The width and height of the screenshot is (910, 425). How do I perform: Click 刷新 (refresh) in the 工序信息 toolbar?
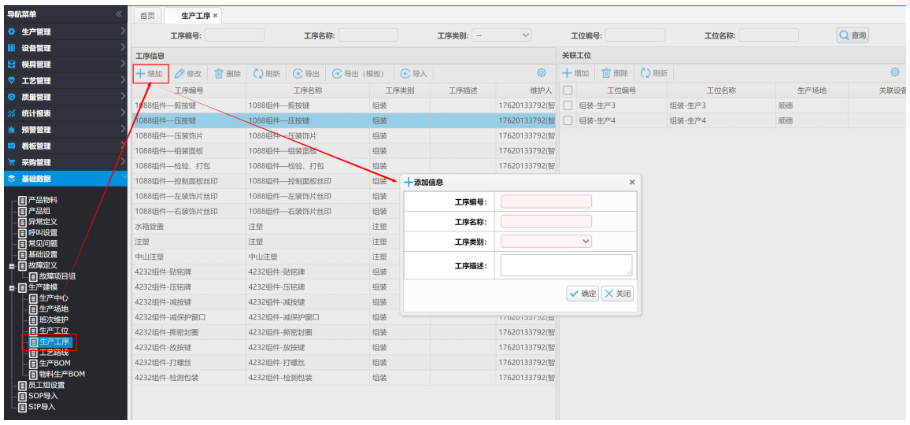267,74
